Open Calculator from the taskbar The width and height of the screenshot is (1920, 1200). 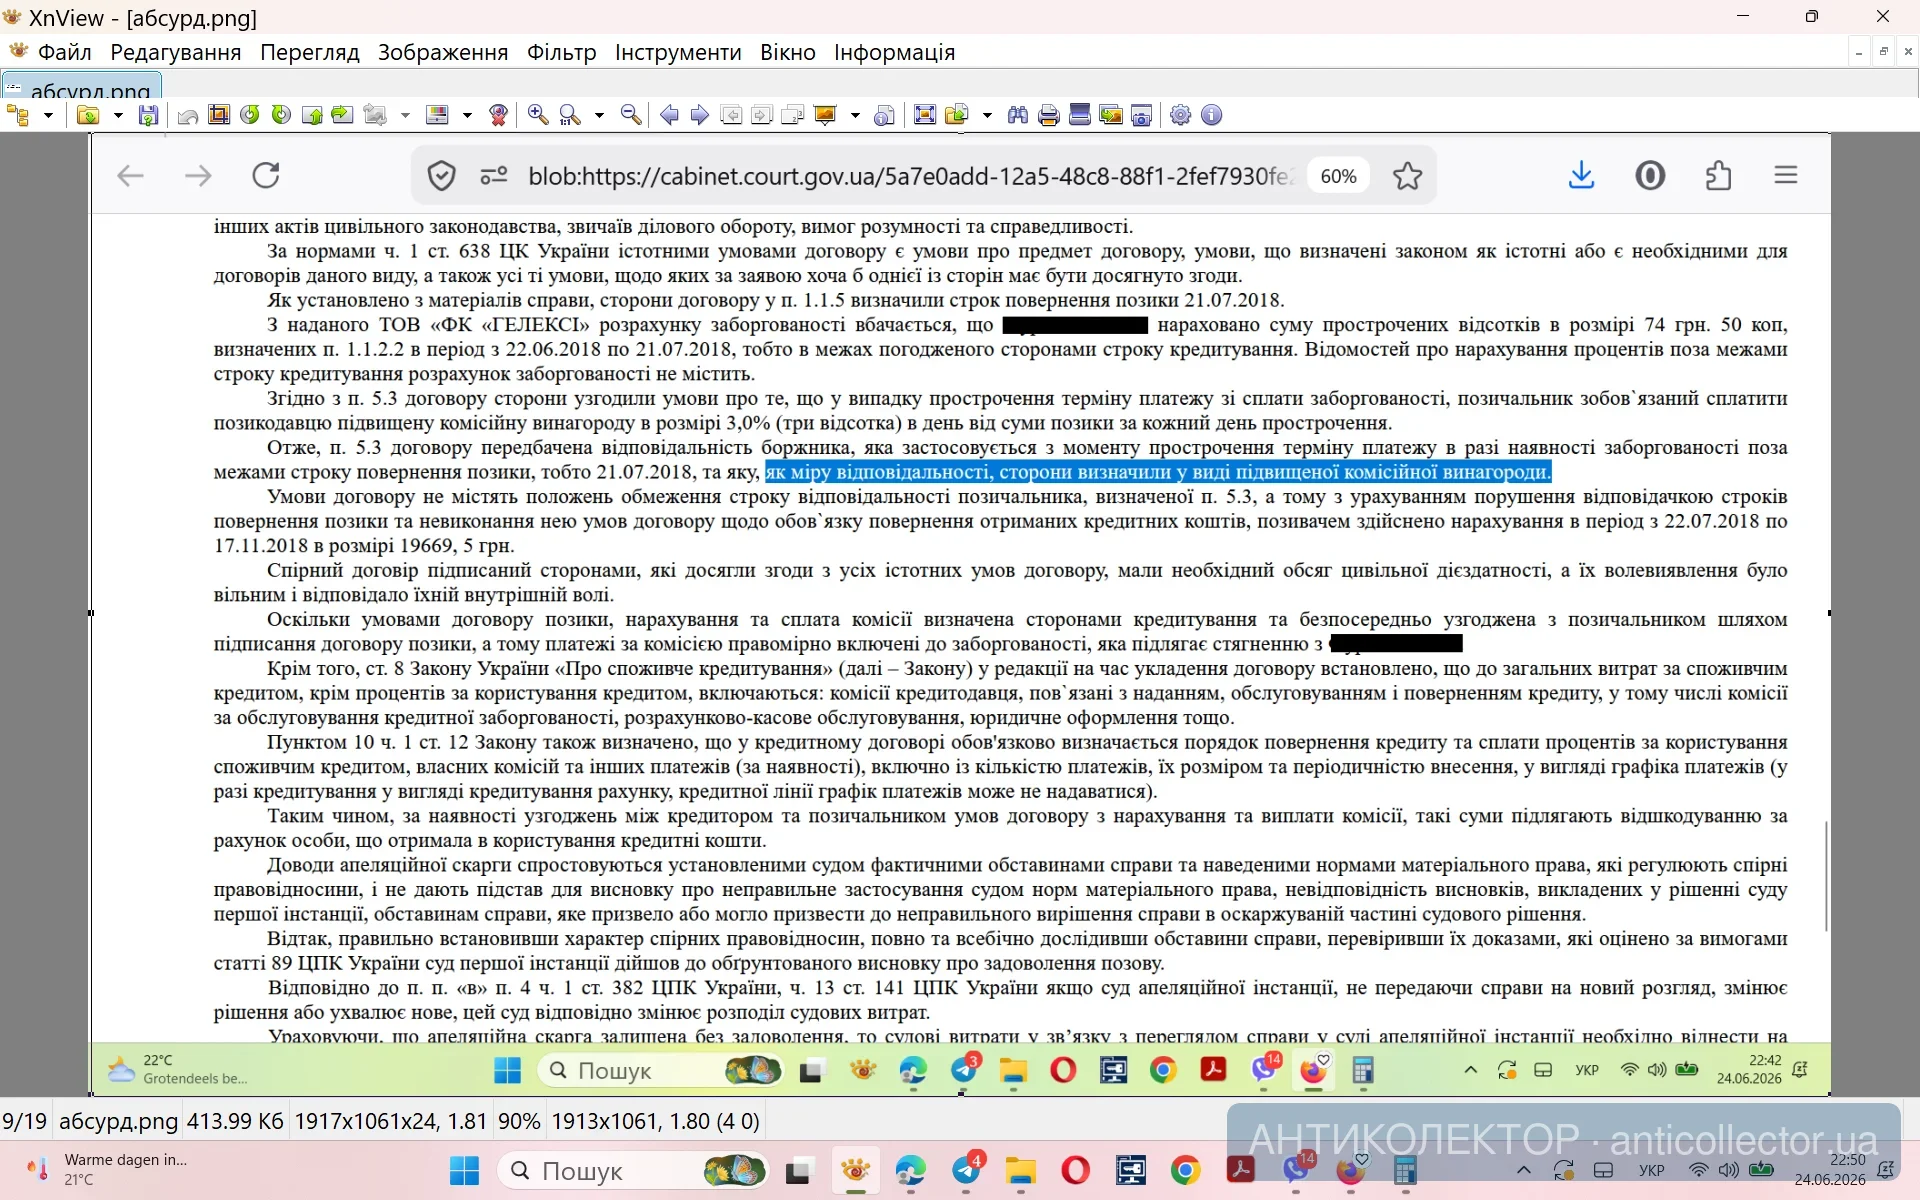point(1405,1170)
